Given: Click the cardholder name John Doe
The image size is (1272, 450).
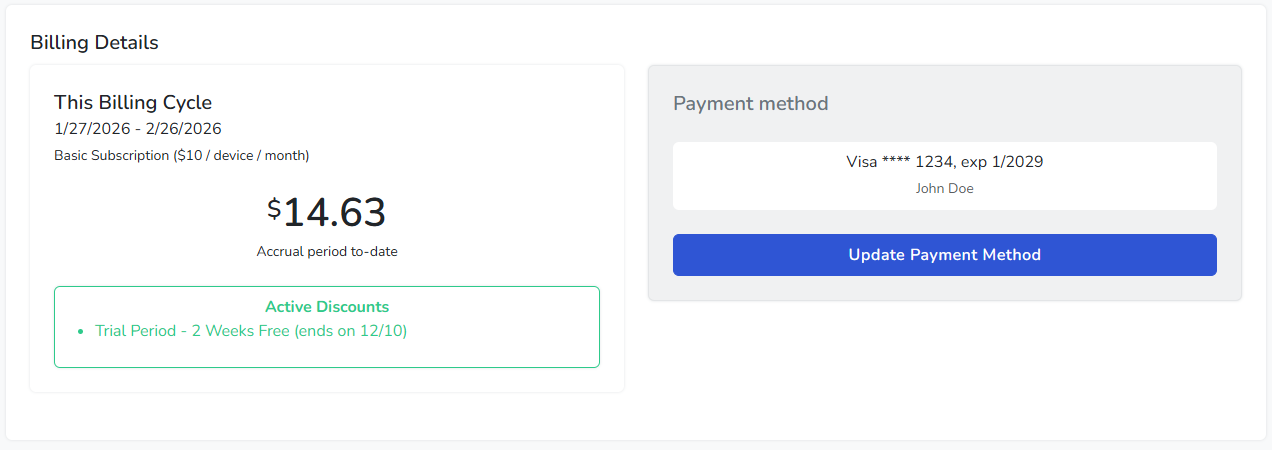Looking at the screenshot, I should 944,188.
